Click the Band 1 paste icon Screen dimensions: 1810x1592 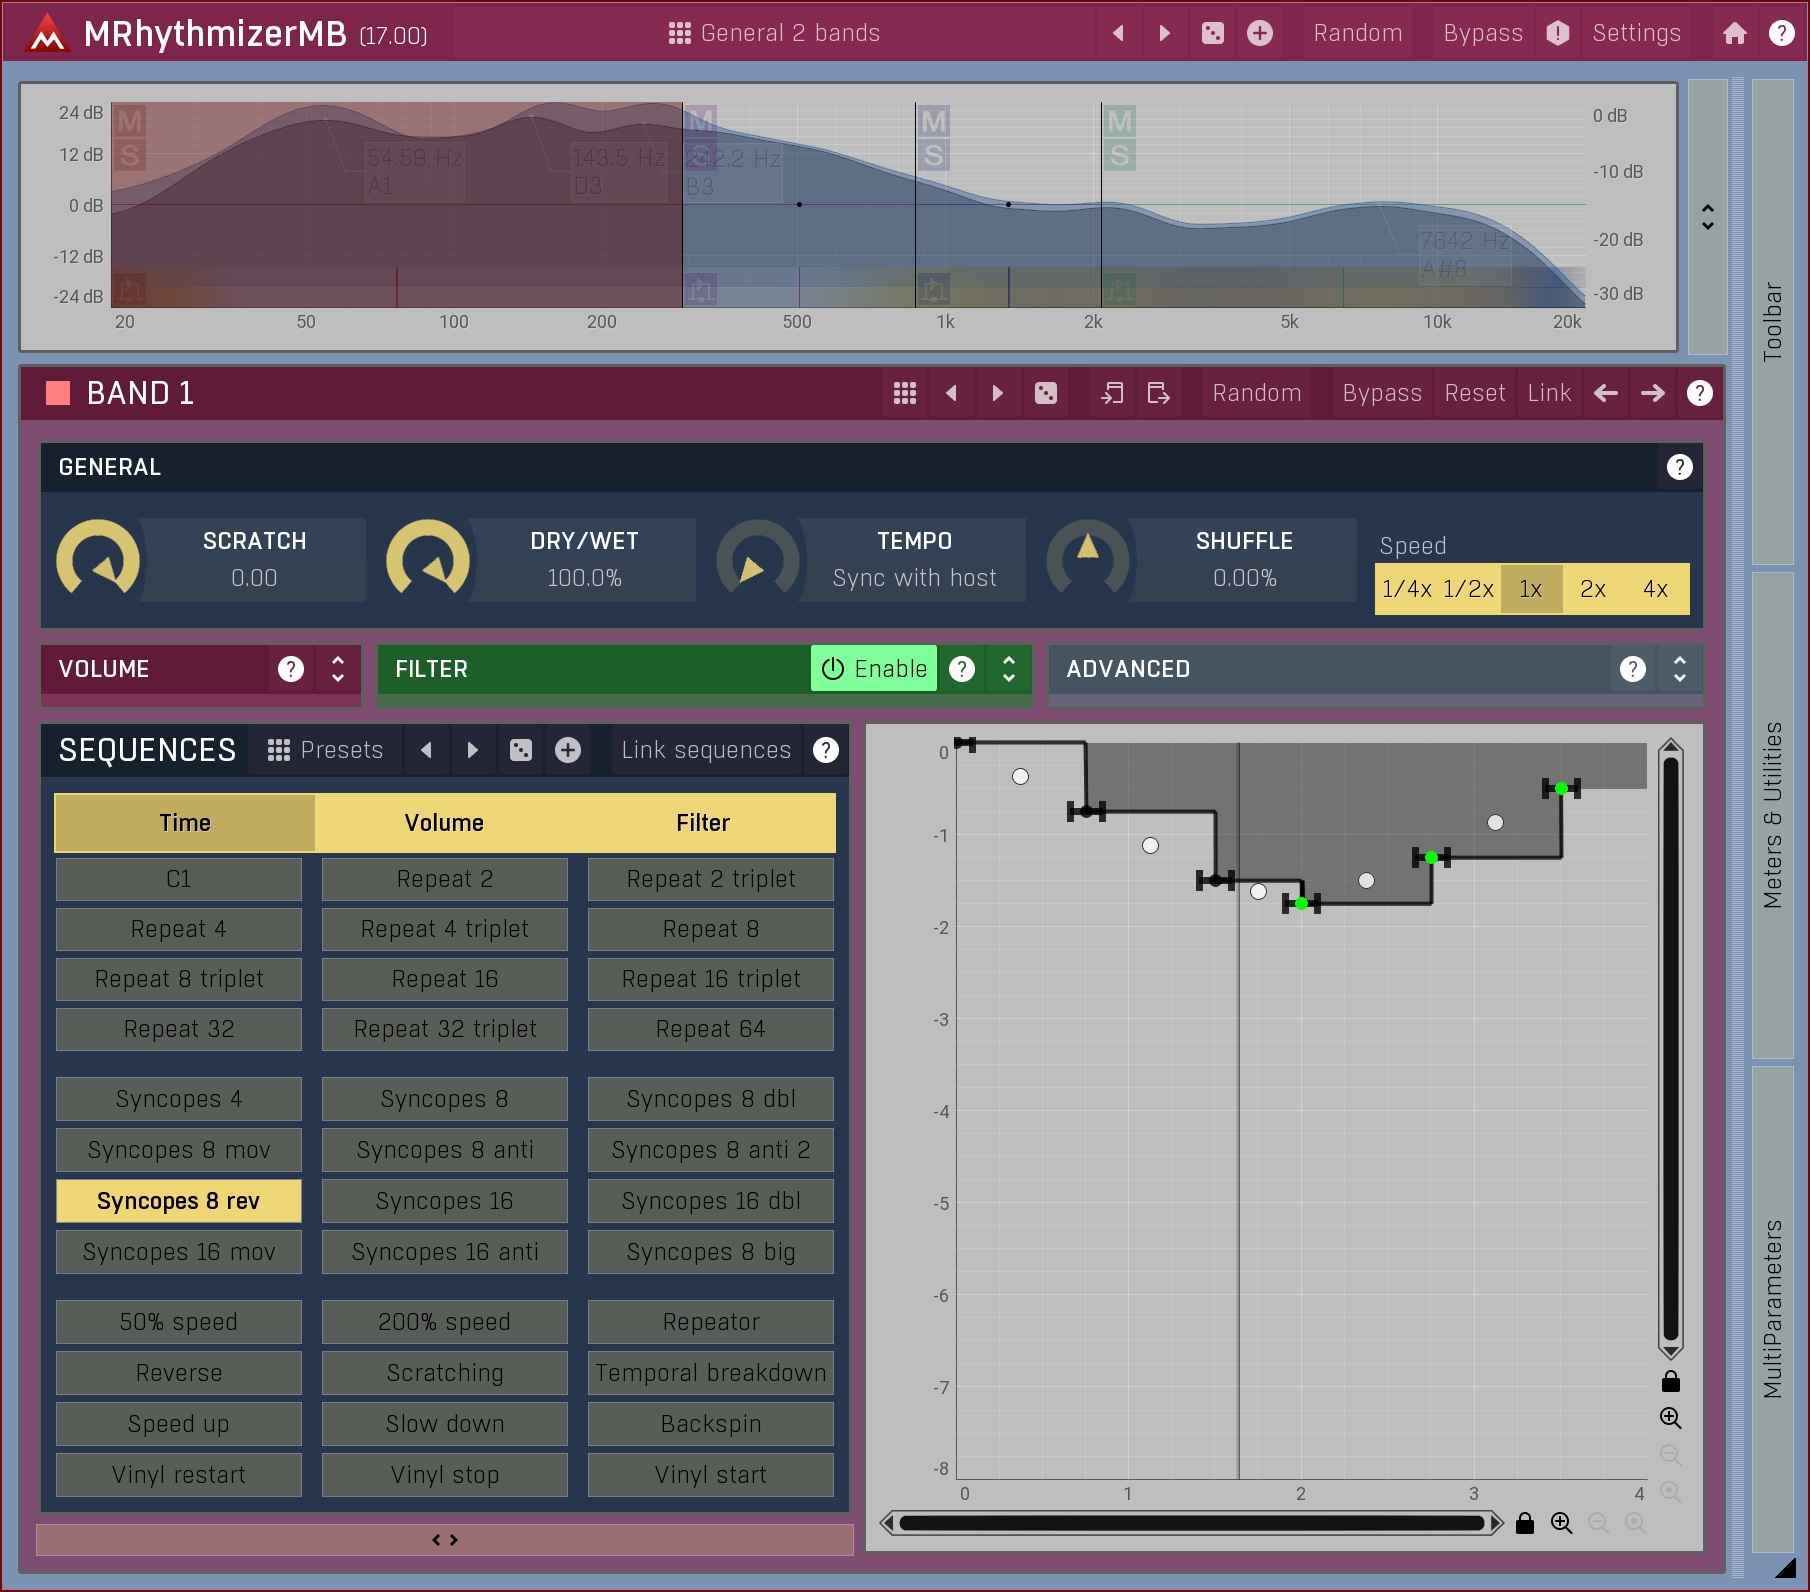tap(1158, 393)
